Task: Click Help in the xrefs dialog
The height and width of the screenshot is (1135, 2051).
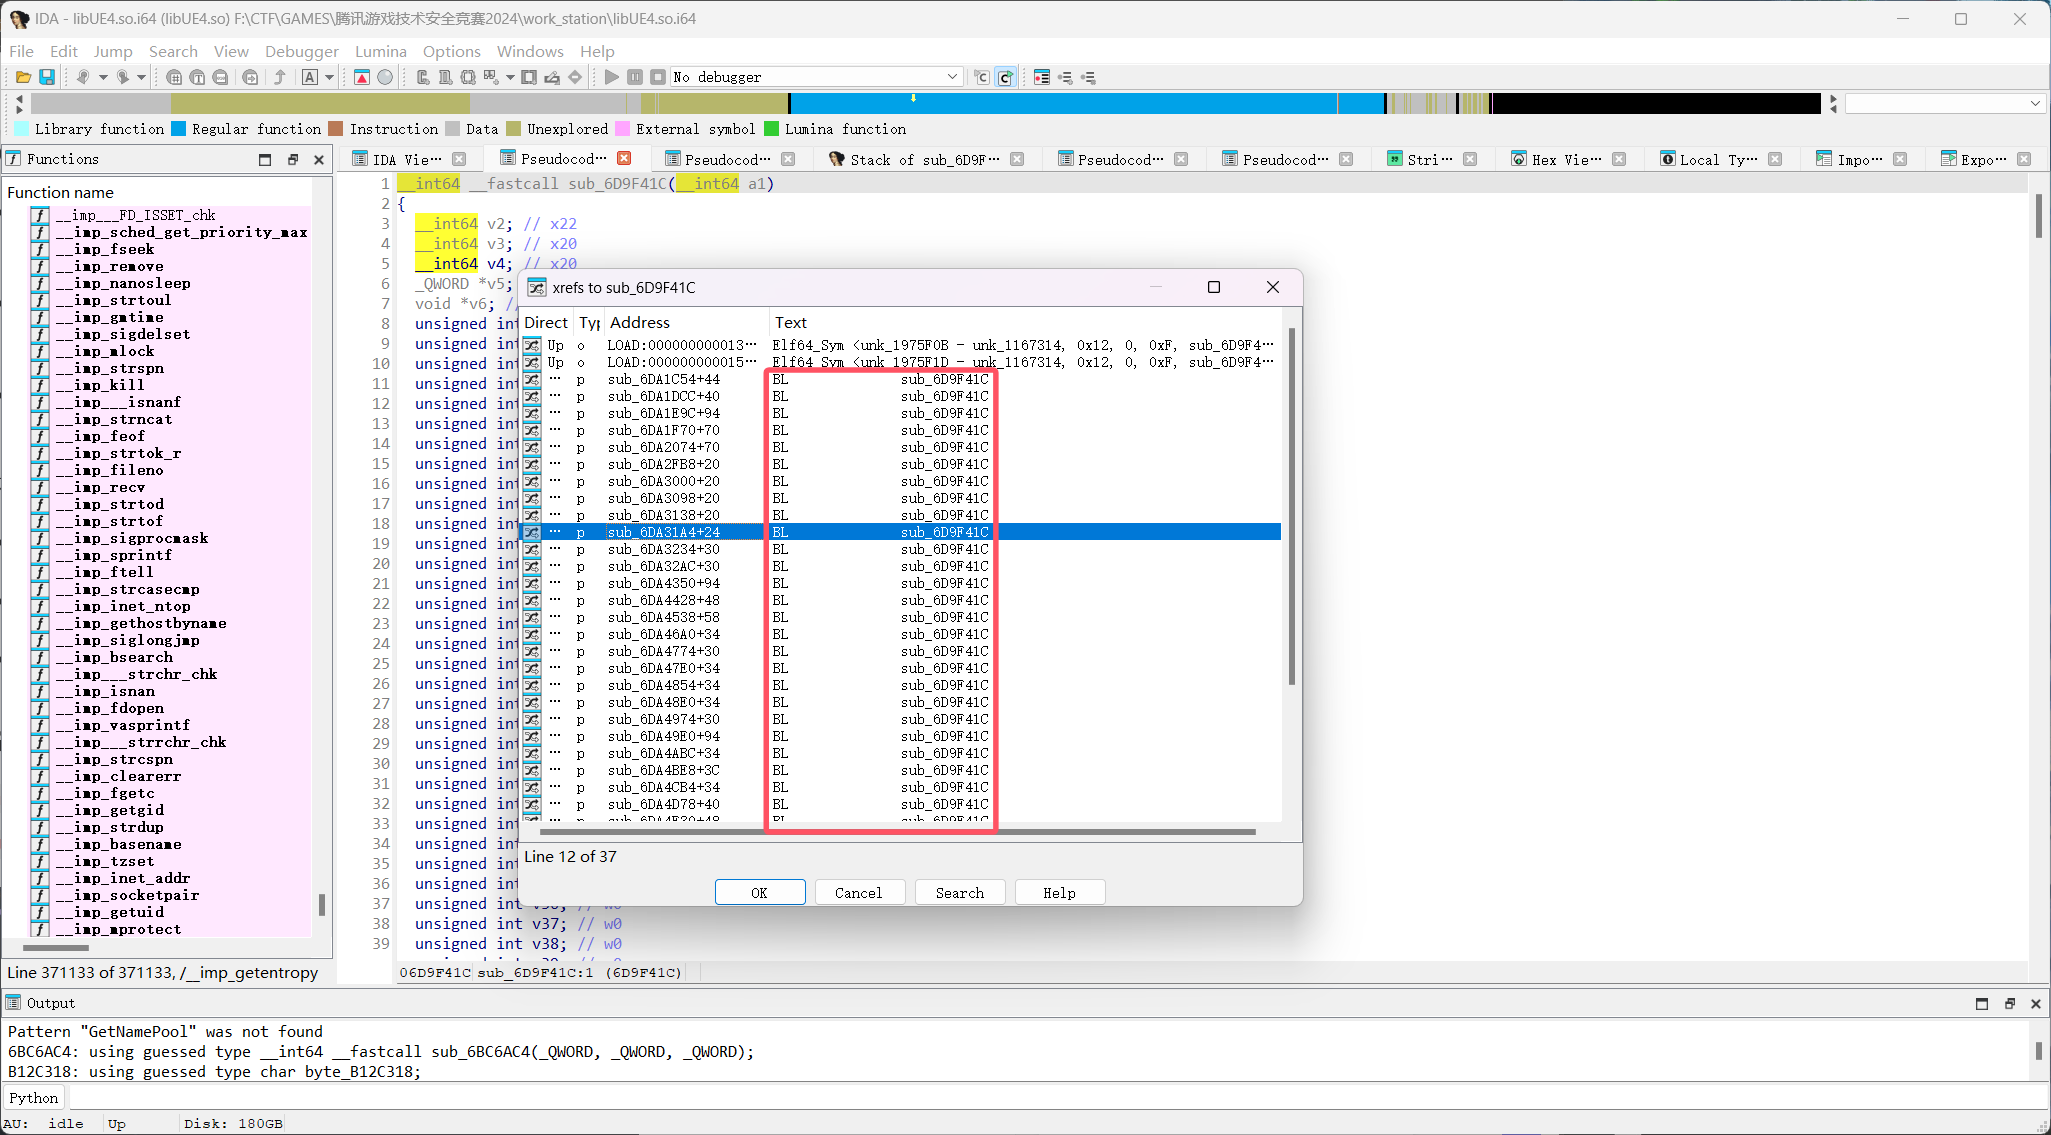Action: 1059,892
